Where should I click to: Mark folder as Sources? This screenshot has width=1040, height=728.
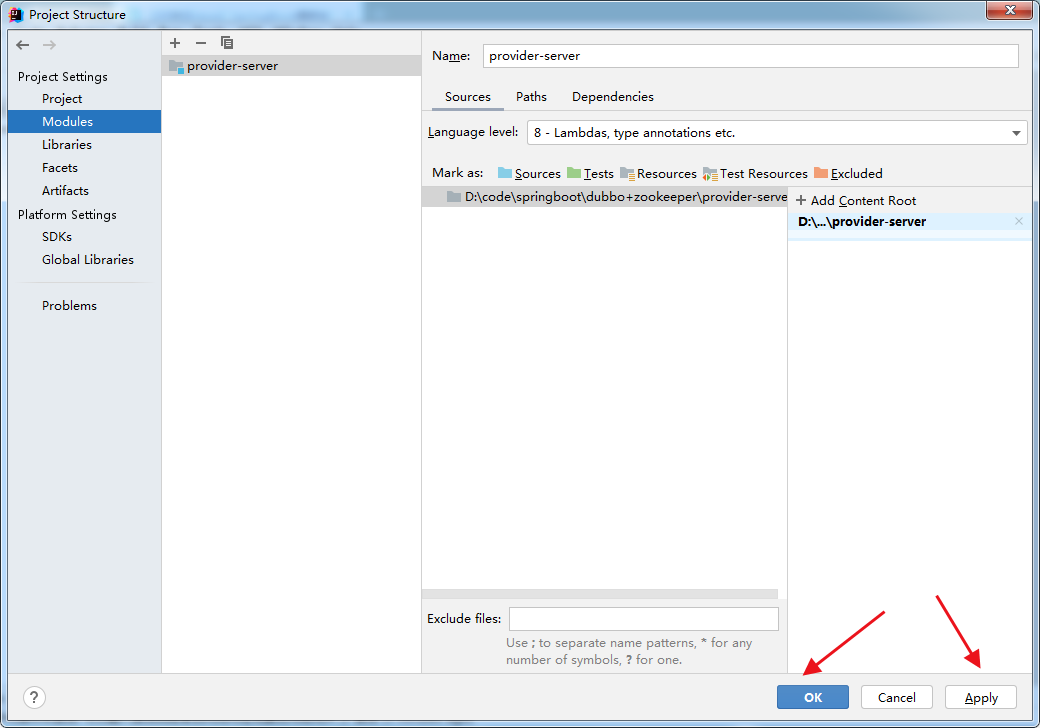pyautogui.click(x=529, y=174)
